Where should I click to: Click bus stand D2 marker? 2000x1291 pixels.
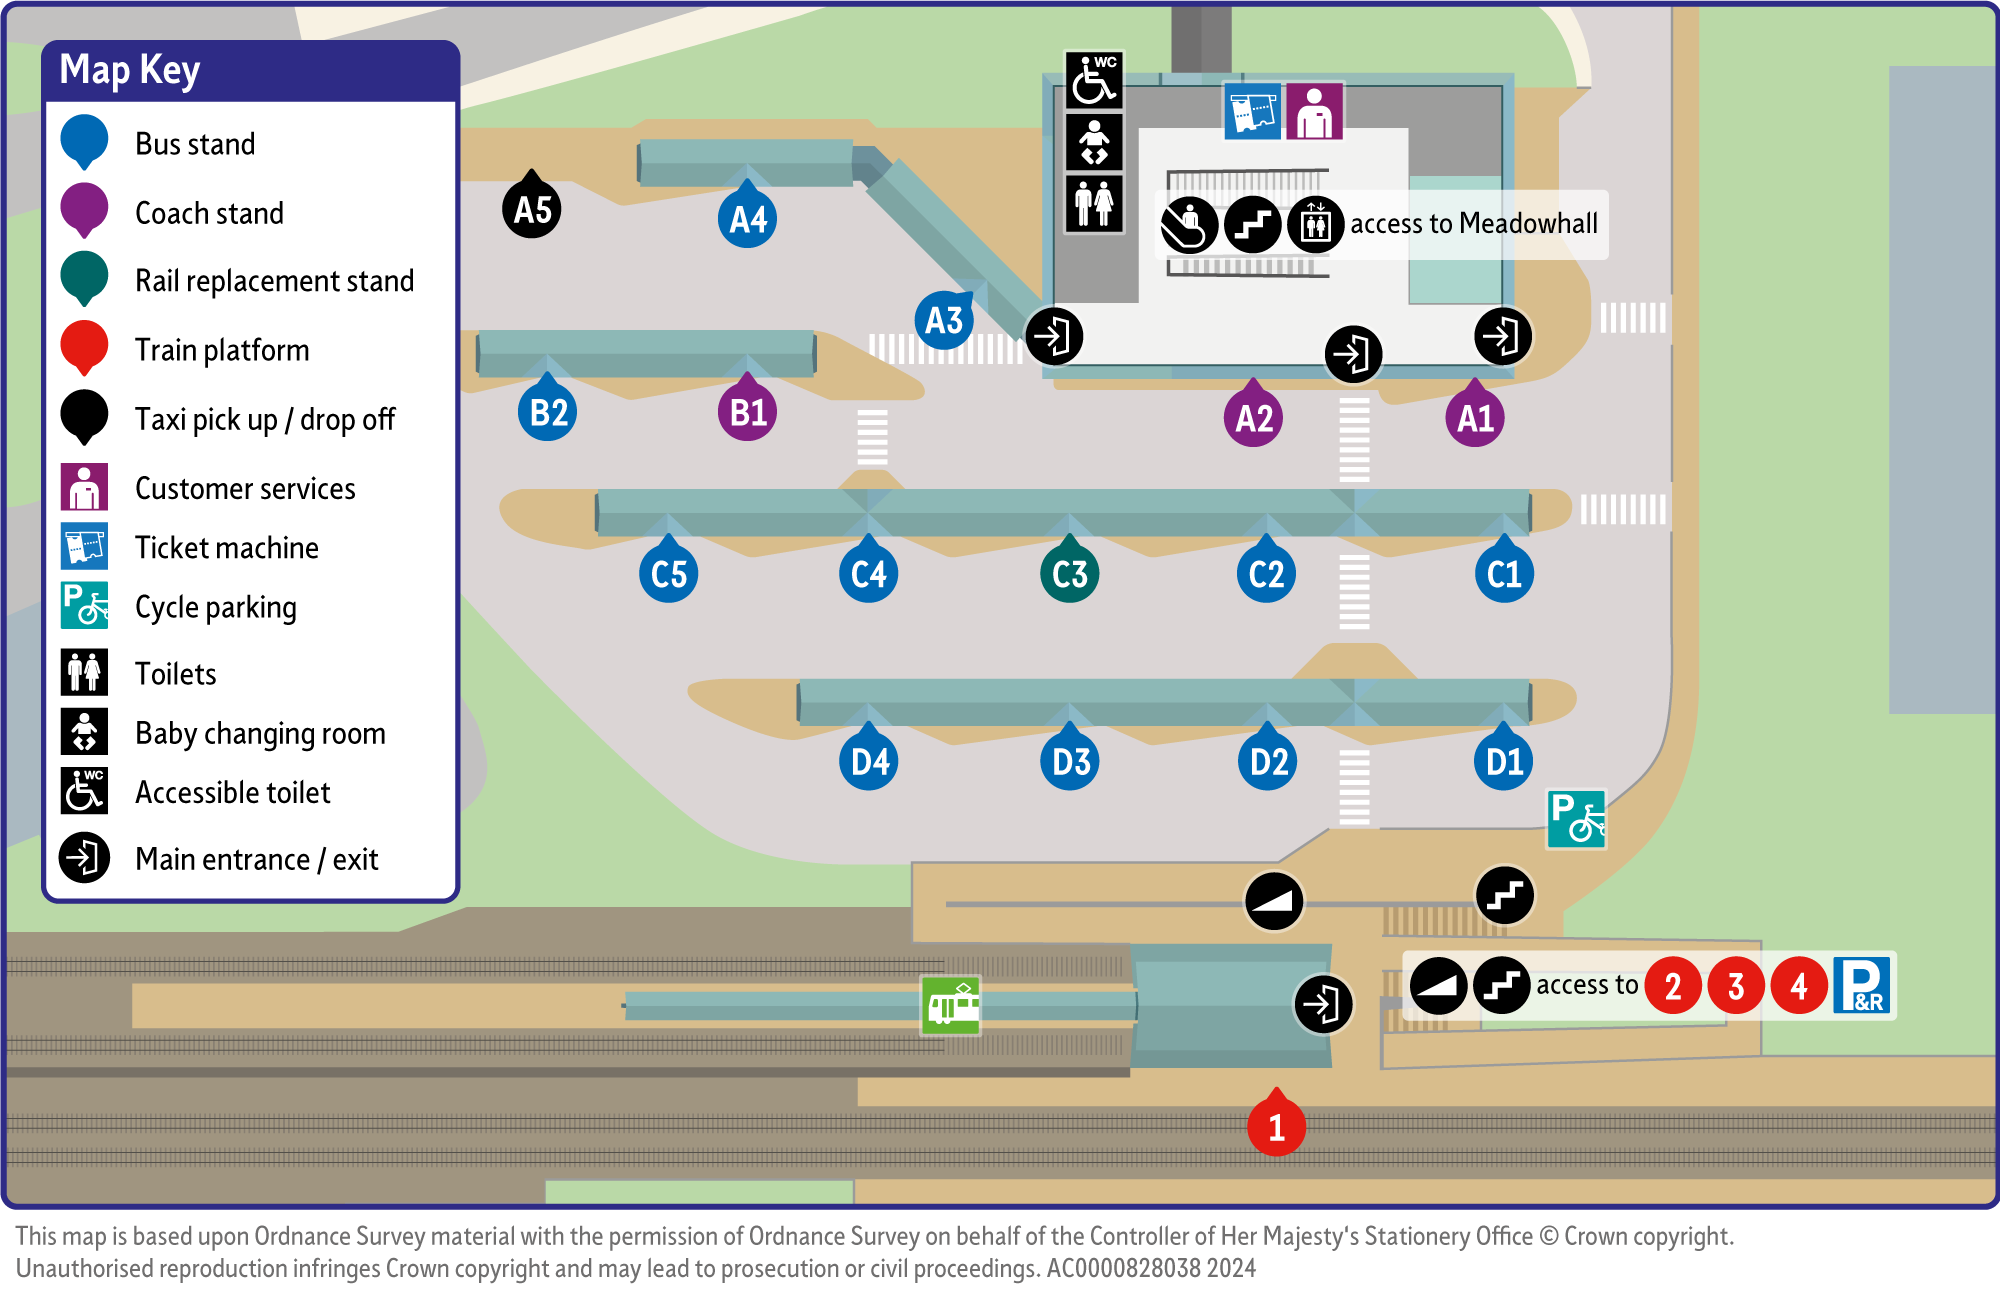pos(1268,759)
